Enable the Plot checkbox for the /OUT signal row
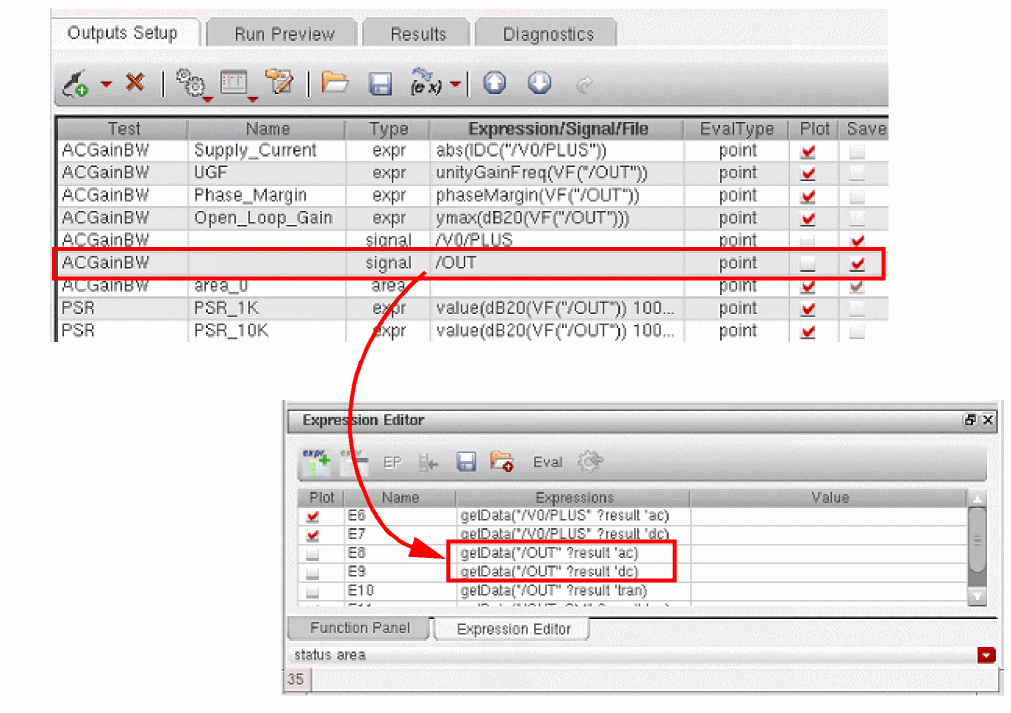The width and height of the screenshot is (1011, 713). tap(807, 264)
